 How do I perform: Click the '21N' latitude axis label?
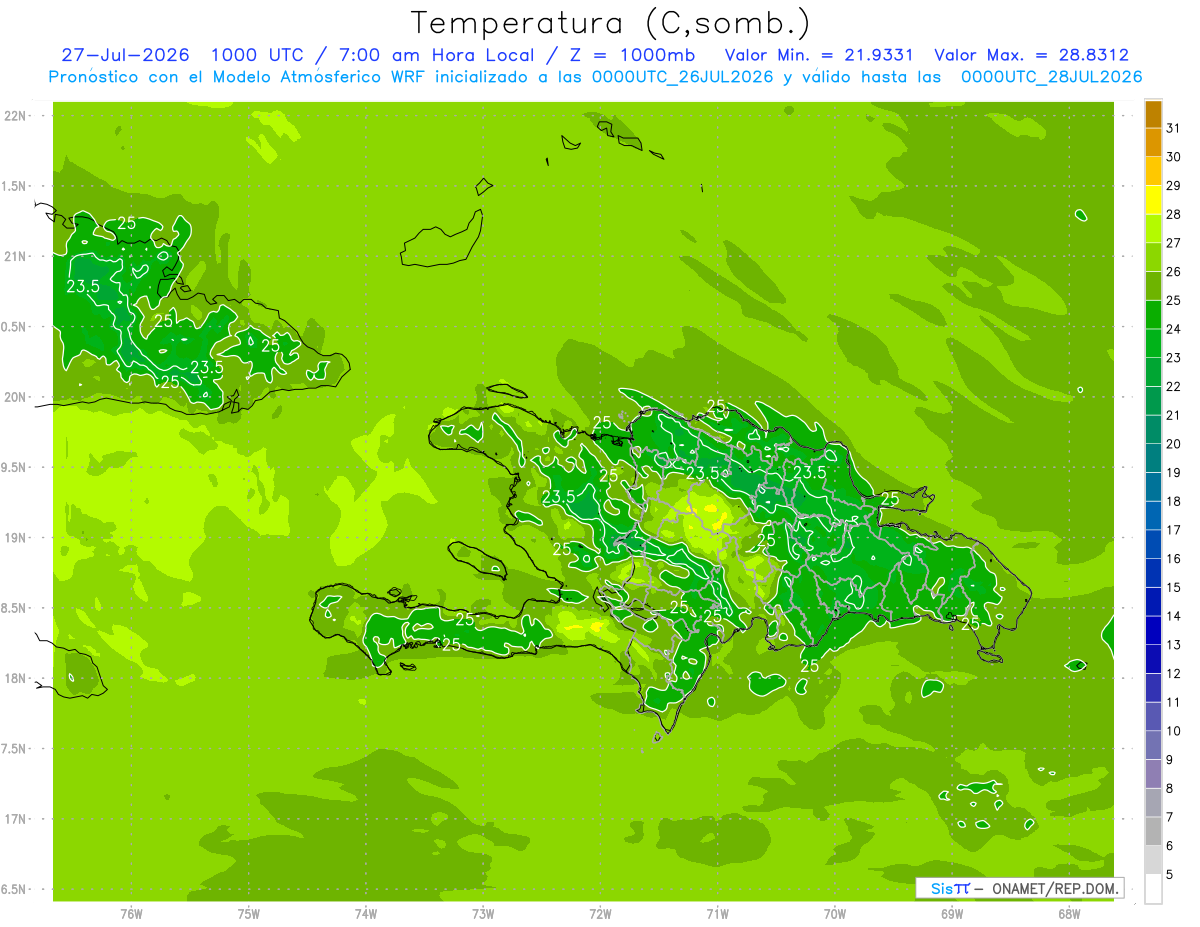[15, 256]
